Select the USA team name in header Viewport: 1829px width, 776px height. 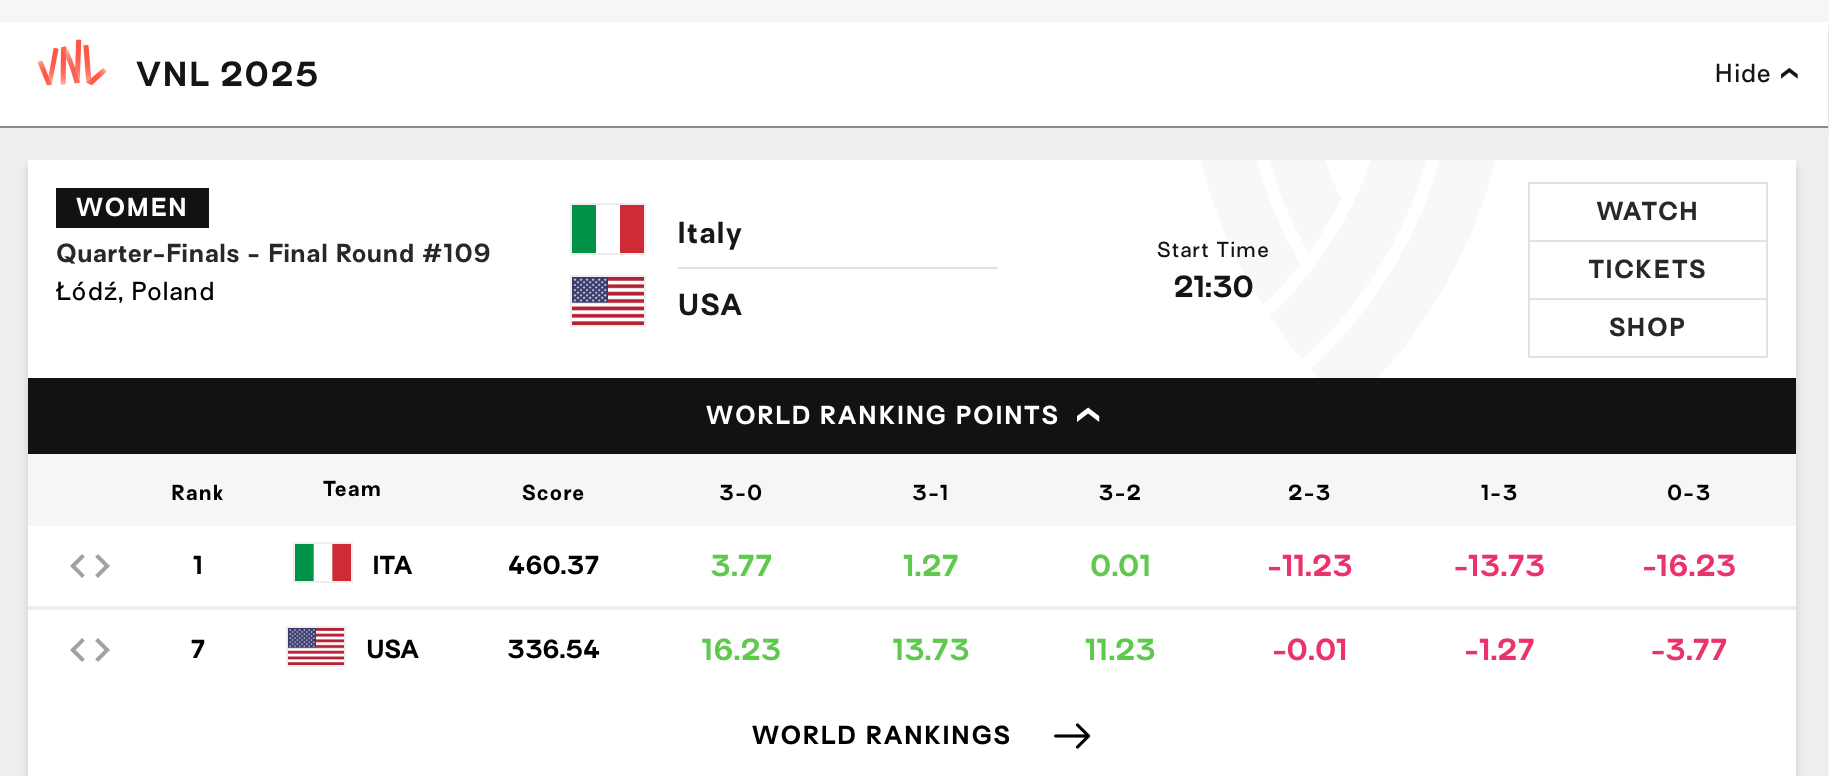[x=709, y=304]
